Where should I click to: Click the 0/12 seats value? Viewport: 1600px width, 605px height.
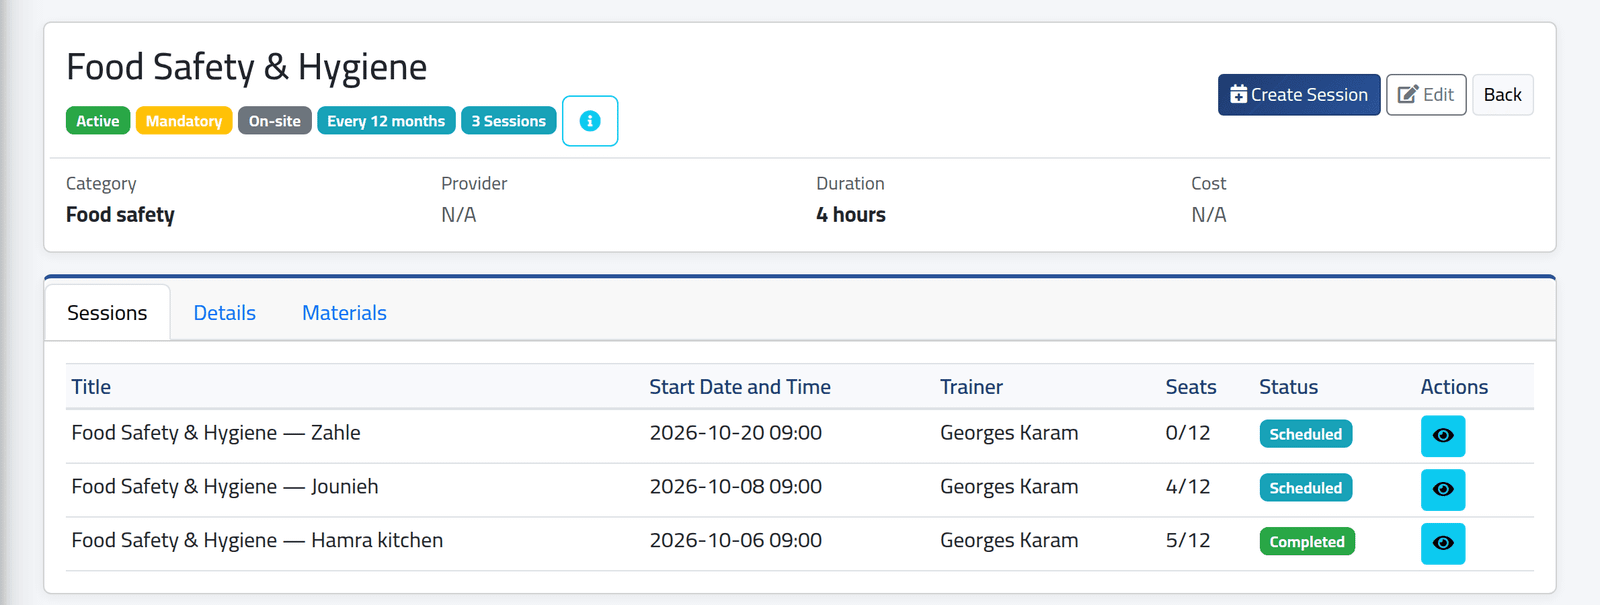[x=1188, y=433]
